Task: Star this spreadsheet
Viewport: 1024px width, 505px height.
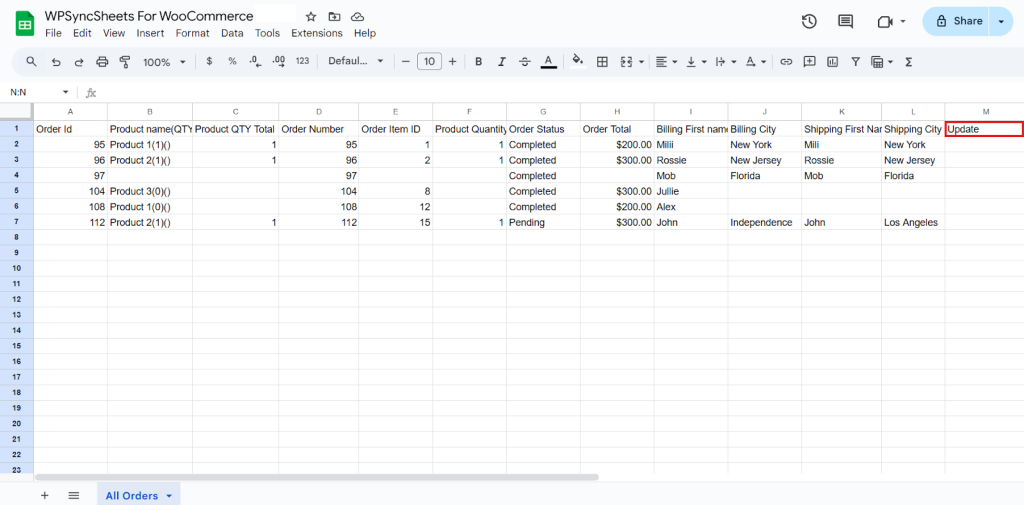Action: (x=311, y=16)
